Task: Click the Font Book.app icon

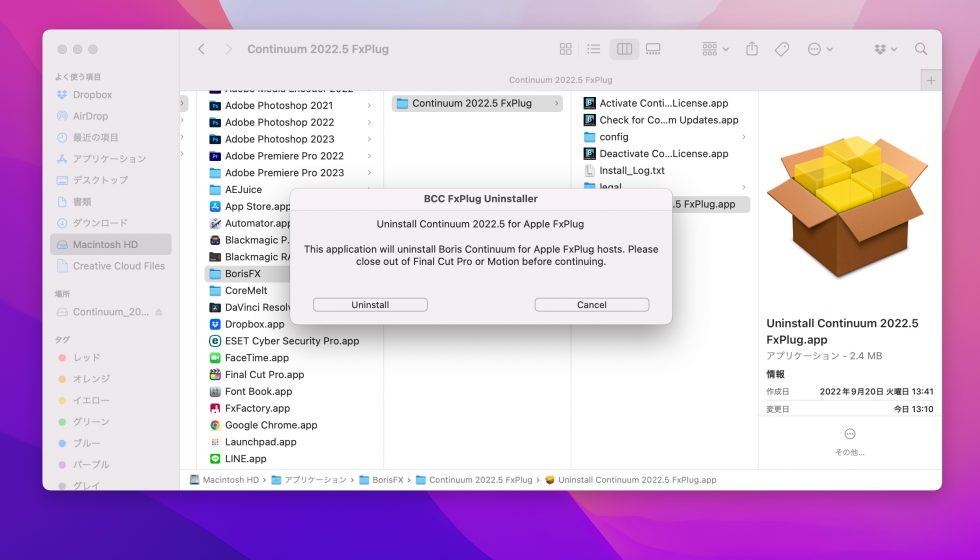Action: 215,391
